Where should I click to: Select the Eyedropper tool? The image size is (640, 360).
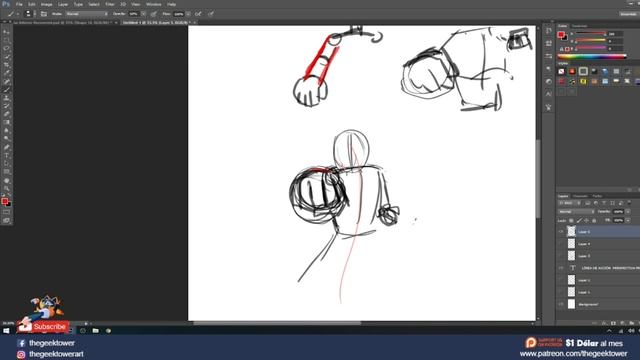6,73
